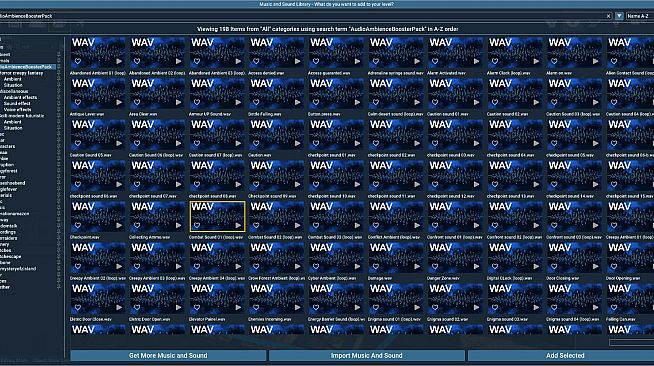Open the Name A-Z sort dropdown
Screen dimensions: 654x366
[x=639, y=16]
